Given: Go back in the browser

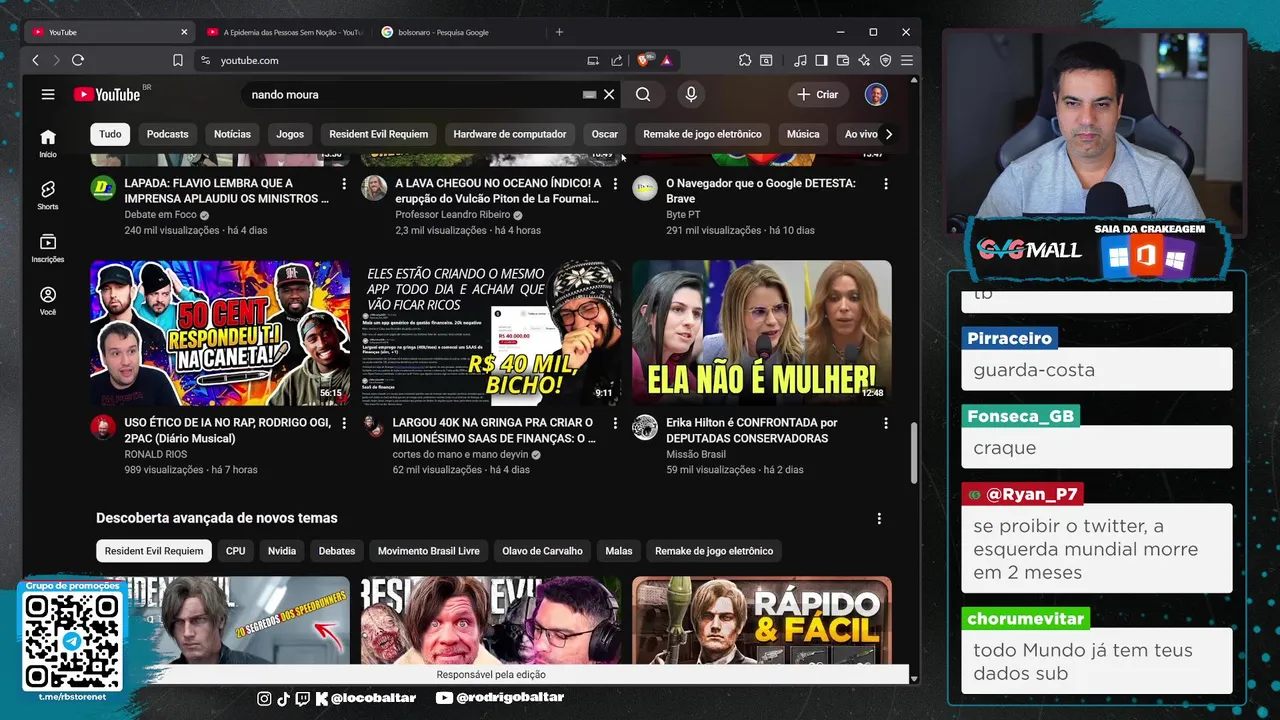Looking at the screenshot, I should (x=35, y=60).
